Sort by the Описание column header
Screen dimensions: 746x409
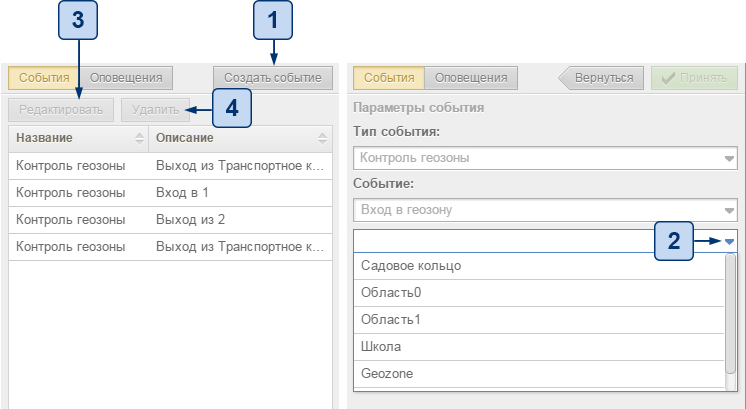(x=240, y=138)
